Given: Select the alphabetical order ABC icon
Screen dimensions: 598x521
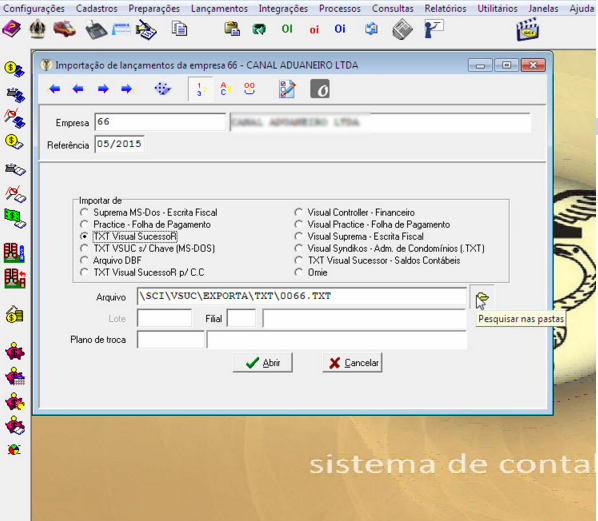Looking at the screenshot, I should click(225, 89).
